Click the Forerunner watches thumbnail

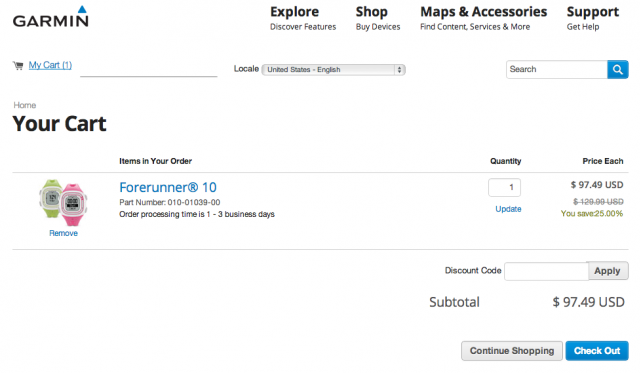pos(63,202)
